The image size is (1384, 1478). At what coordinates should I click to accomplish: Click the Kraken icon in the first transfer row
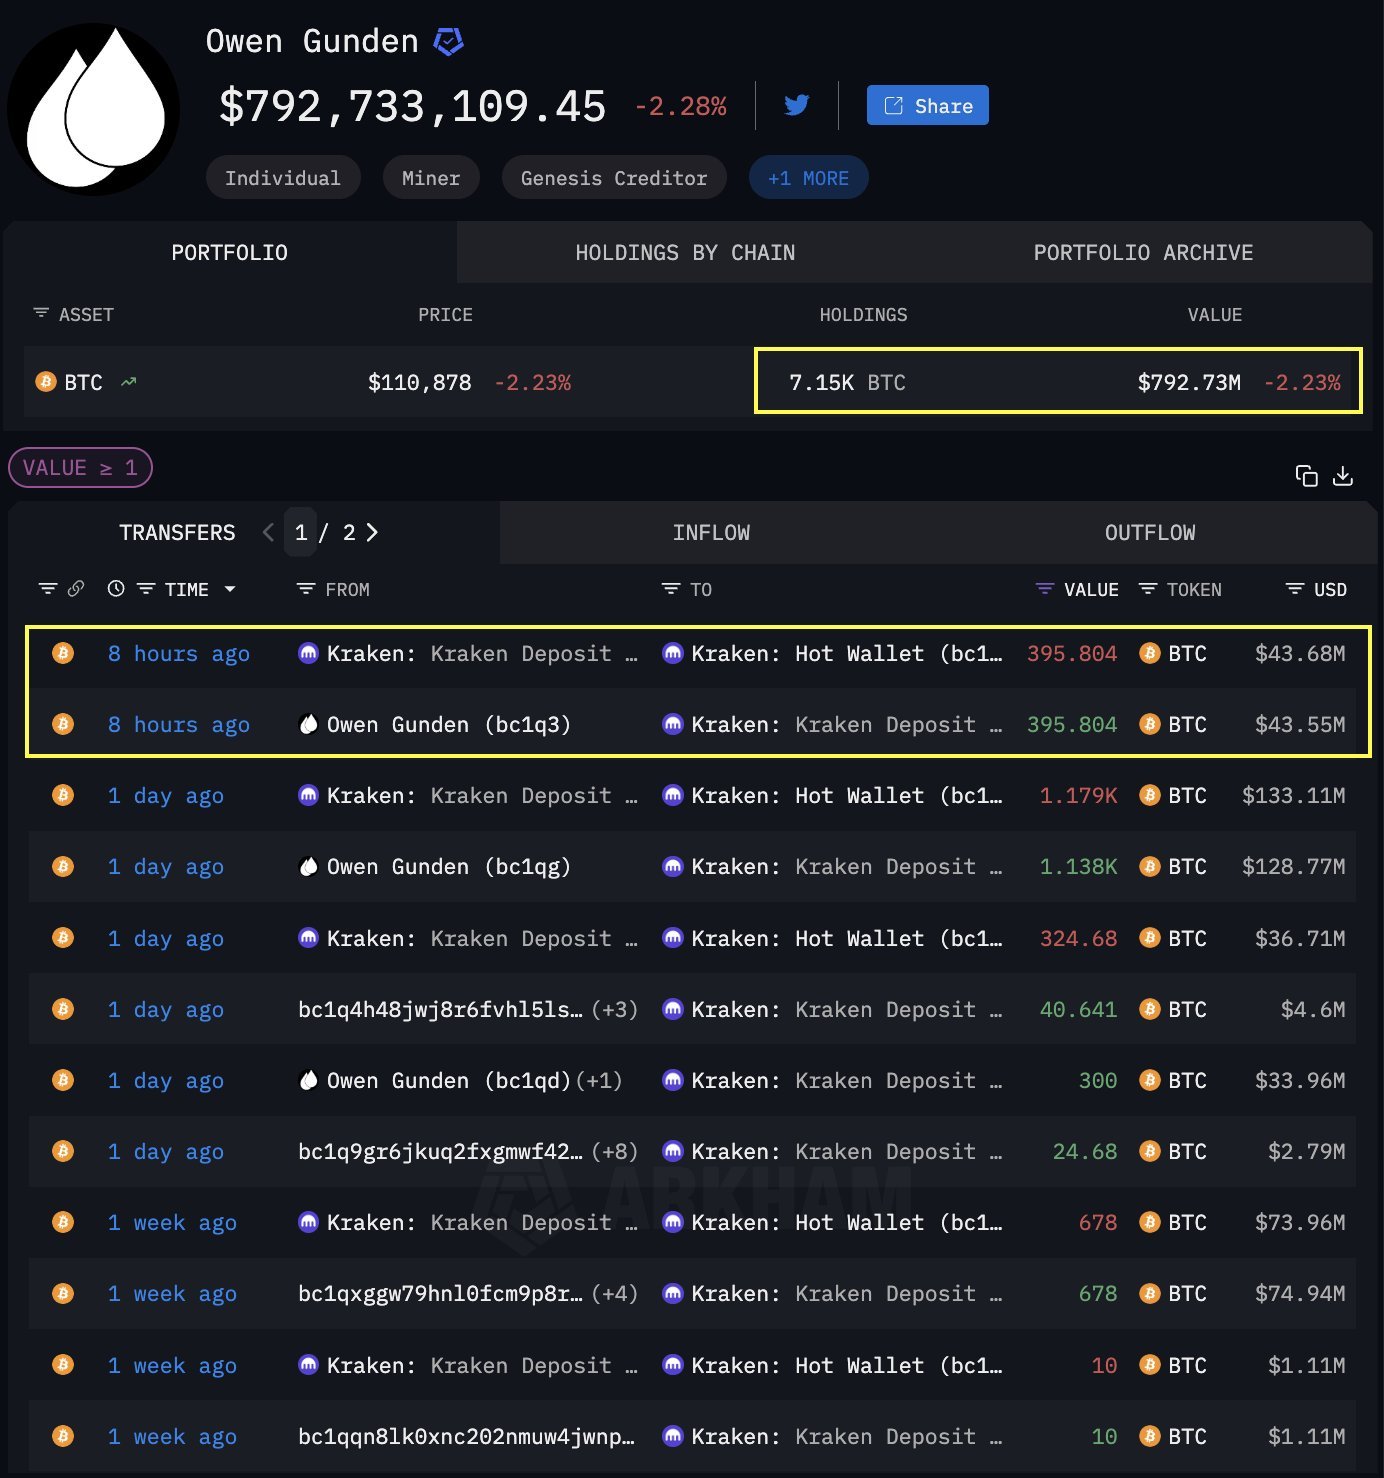[308, 653]
